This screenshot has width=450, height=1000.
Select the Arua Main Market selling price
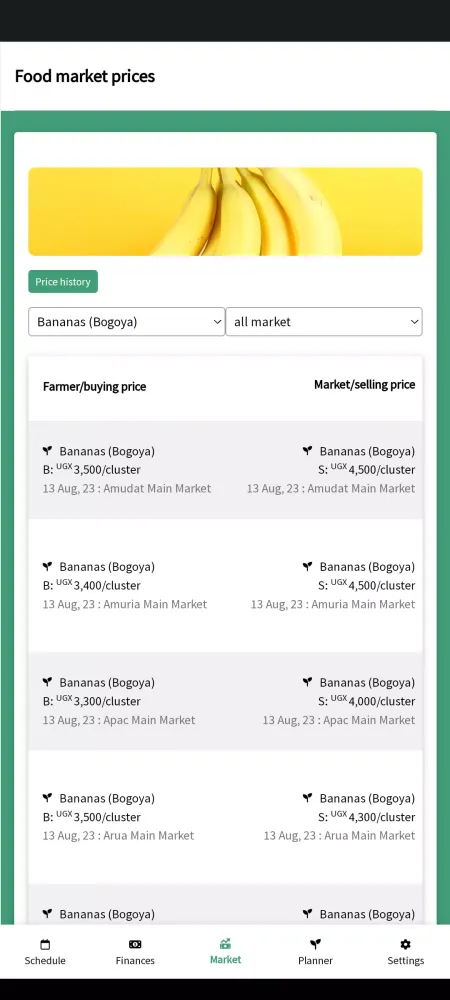point(367,817)
